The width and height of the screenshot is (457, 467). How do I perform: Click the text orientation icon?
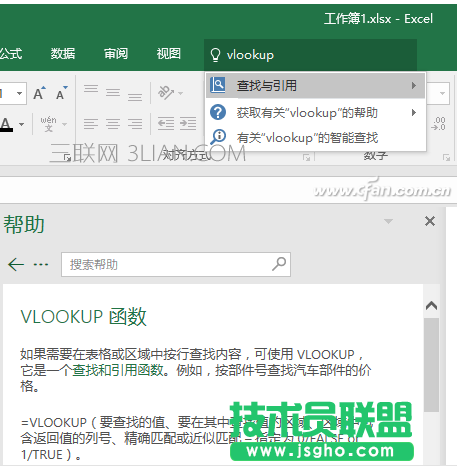(x=166, y=93)
